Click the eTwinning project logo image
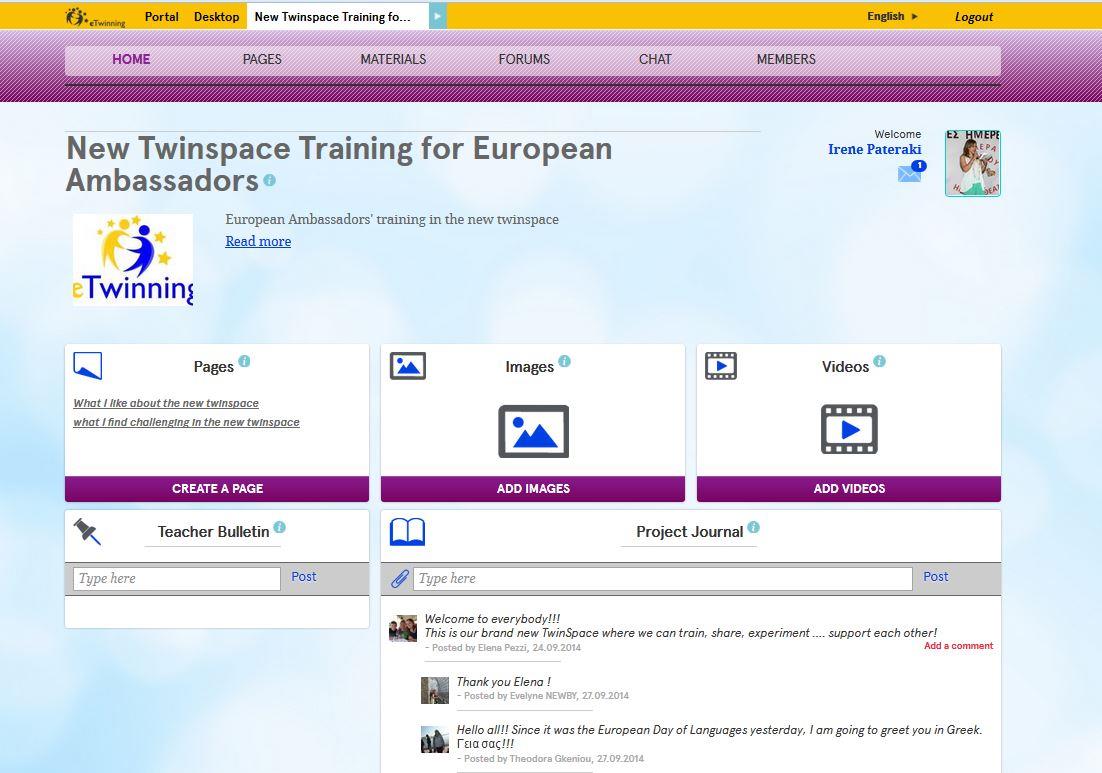The image size is (1102, 773). tap(133, 259)
